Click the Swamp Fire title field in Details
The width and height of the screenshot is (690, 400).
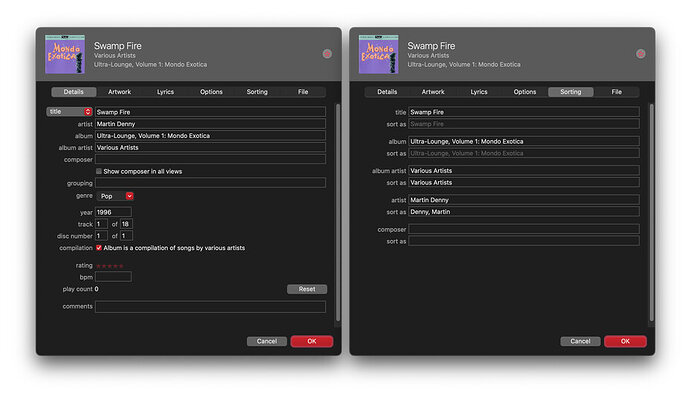pos(210,112)
